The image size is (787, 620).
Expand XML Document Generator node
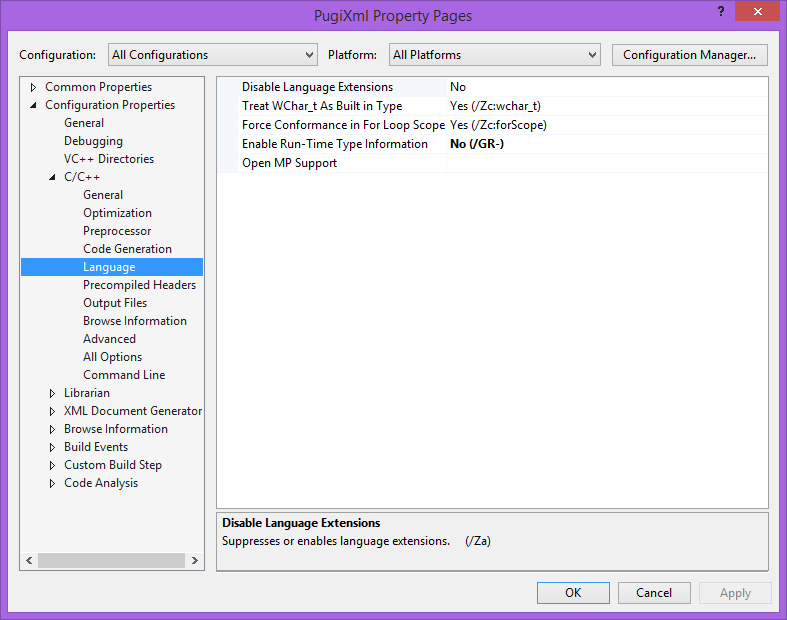click(x=52, y=411)
